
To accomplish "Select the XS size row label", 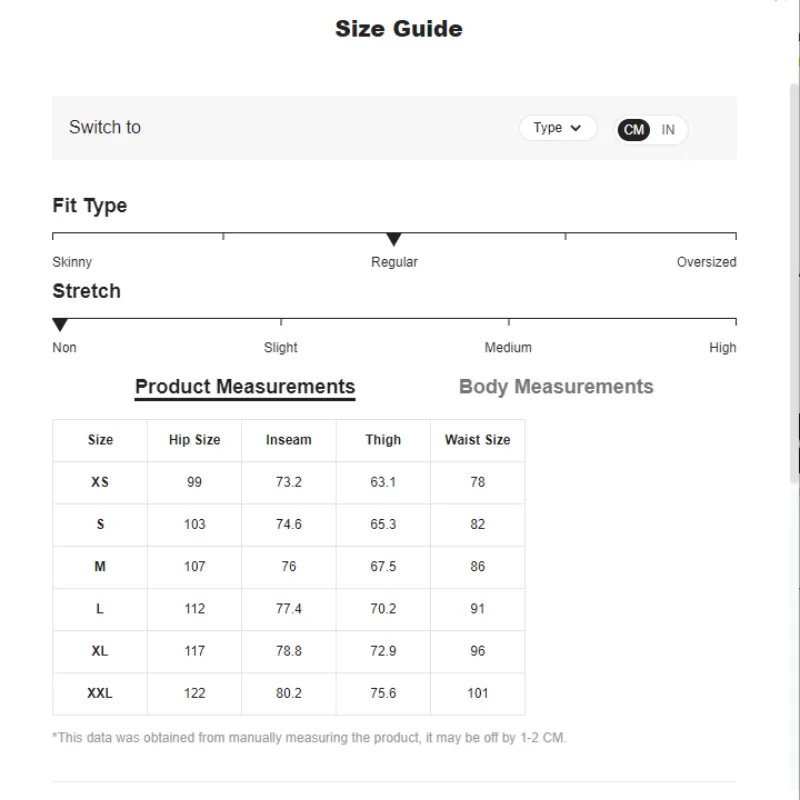I will [100, 482].
